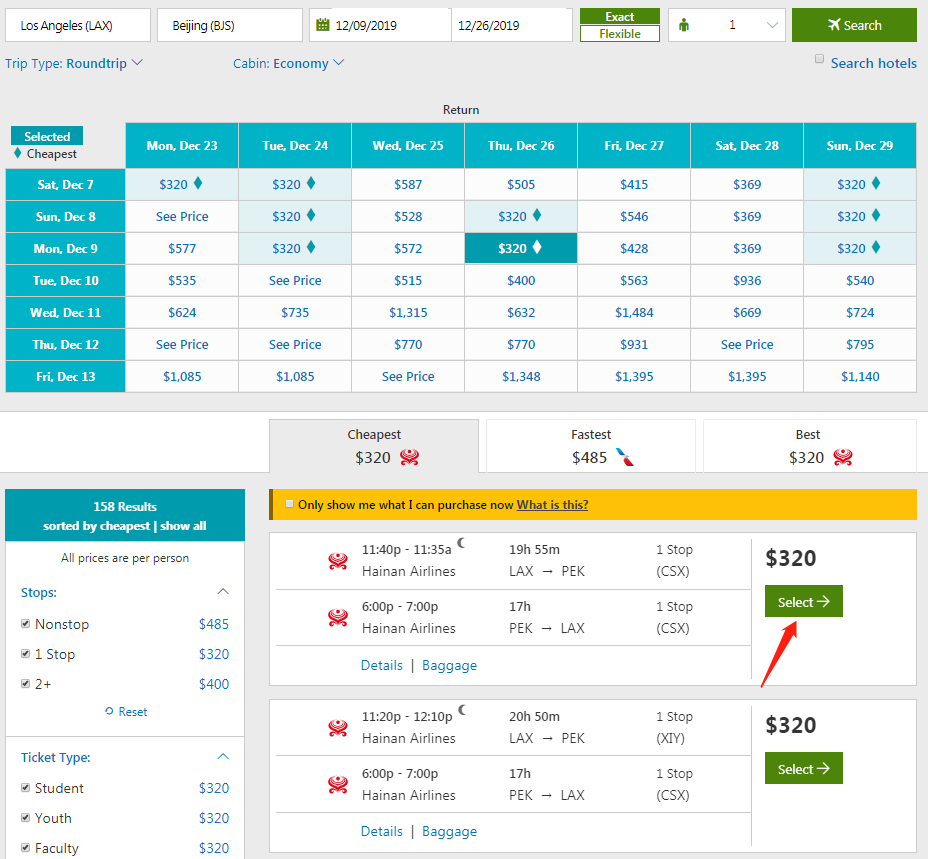
Task: Click the American Airlines logo in Fastest tab
Action: (x=625, y=457)
